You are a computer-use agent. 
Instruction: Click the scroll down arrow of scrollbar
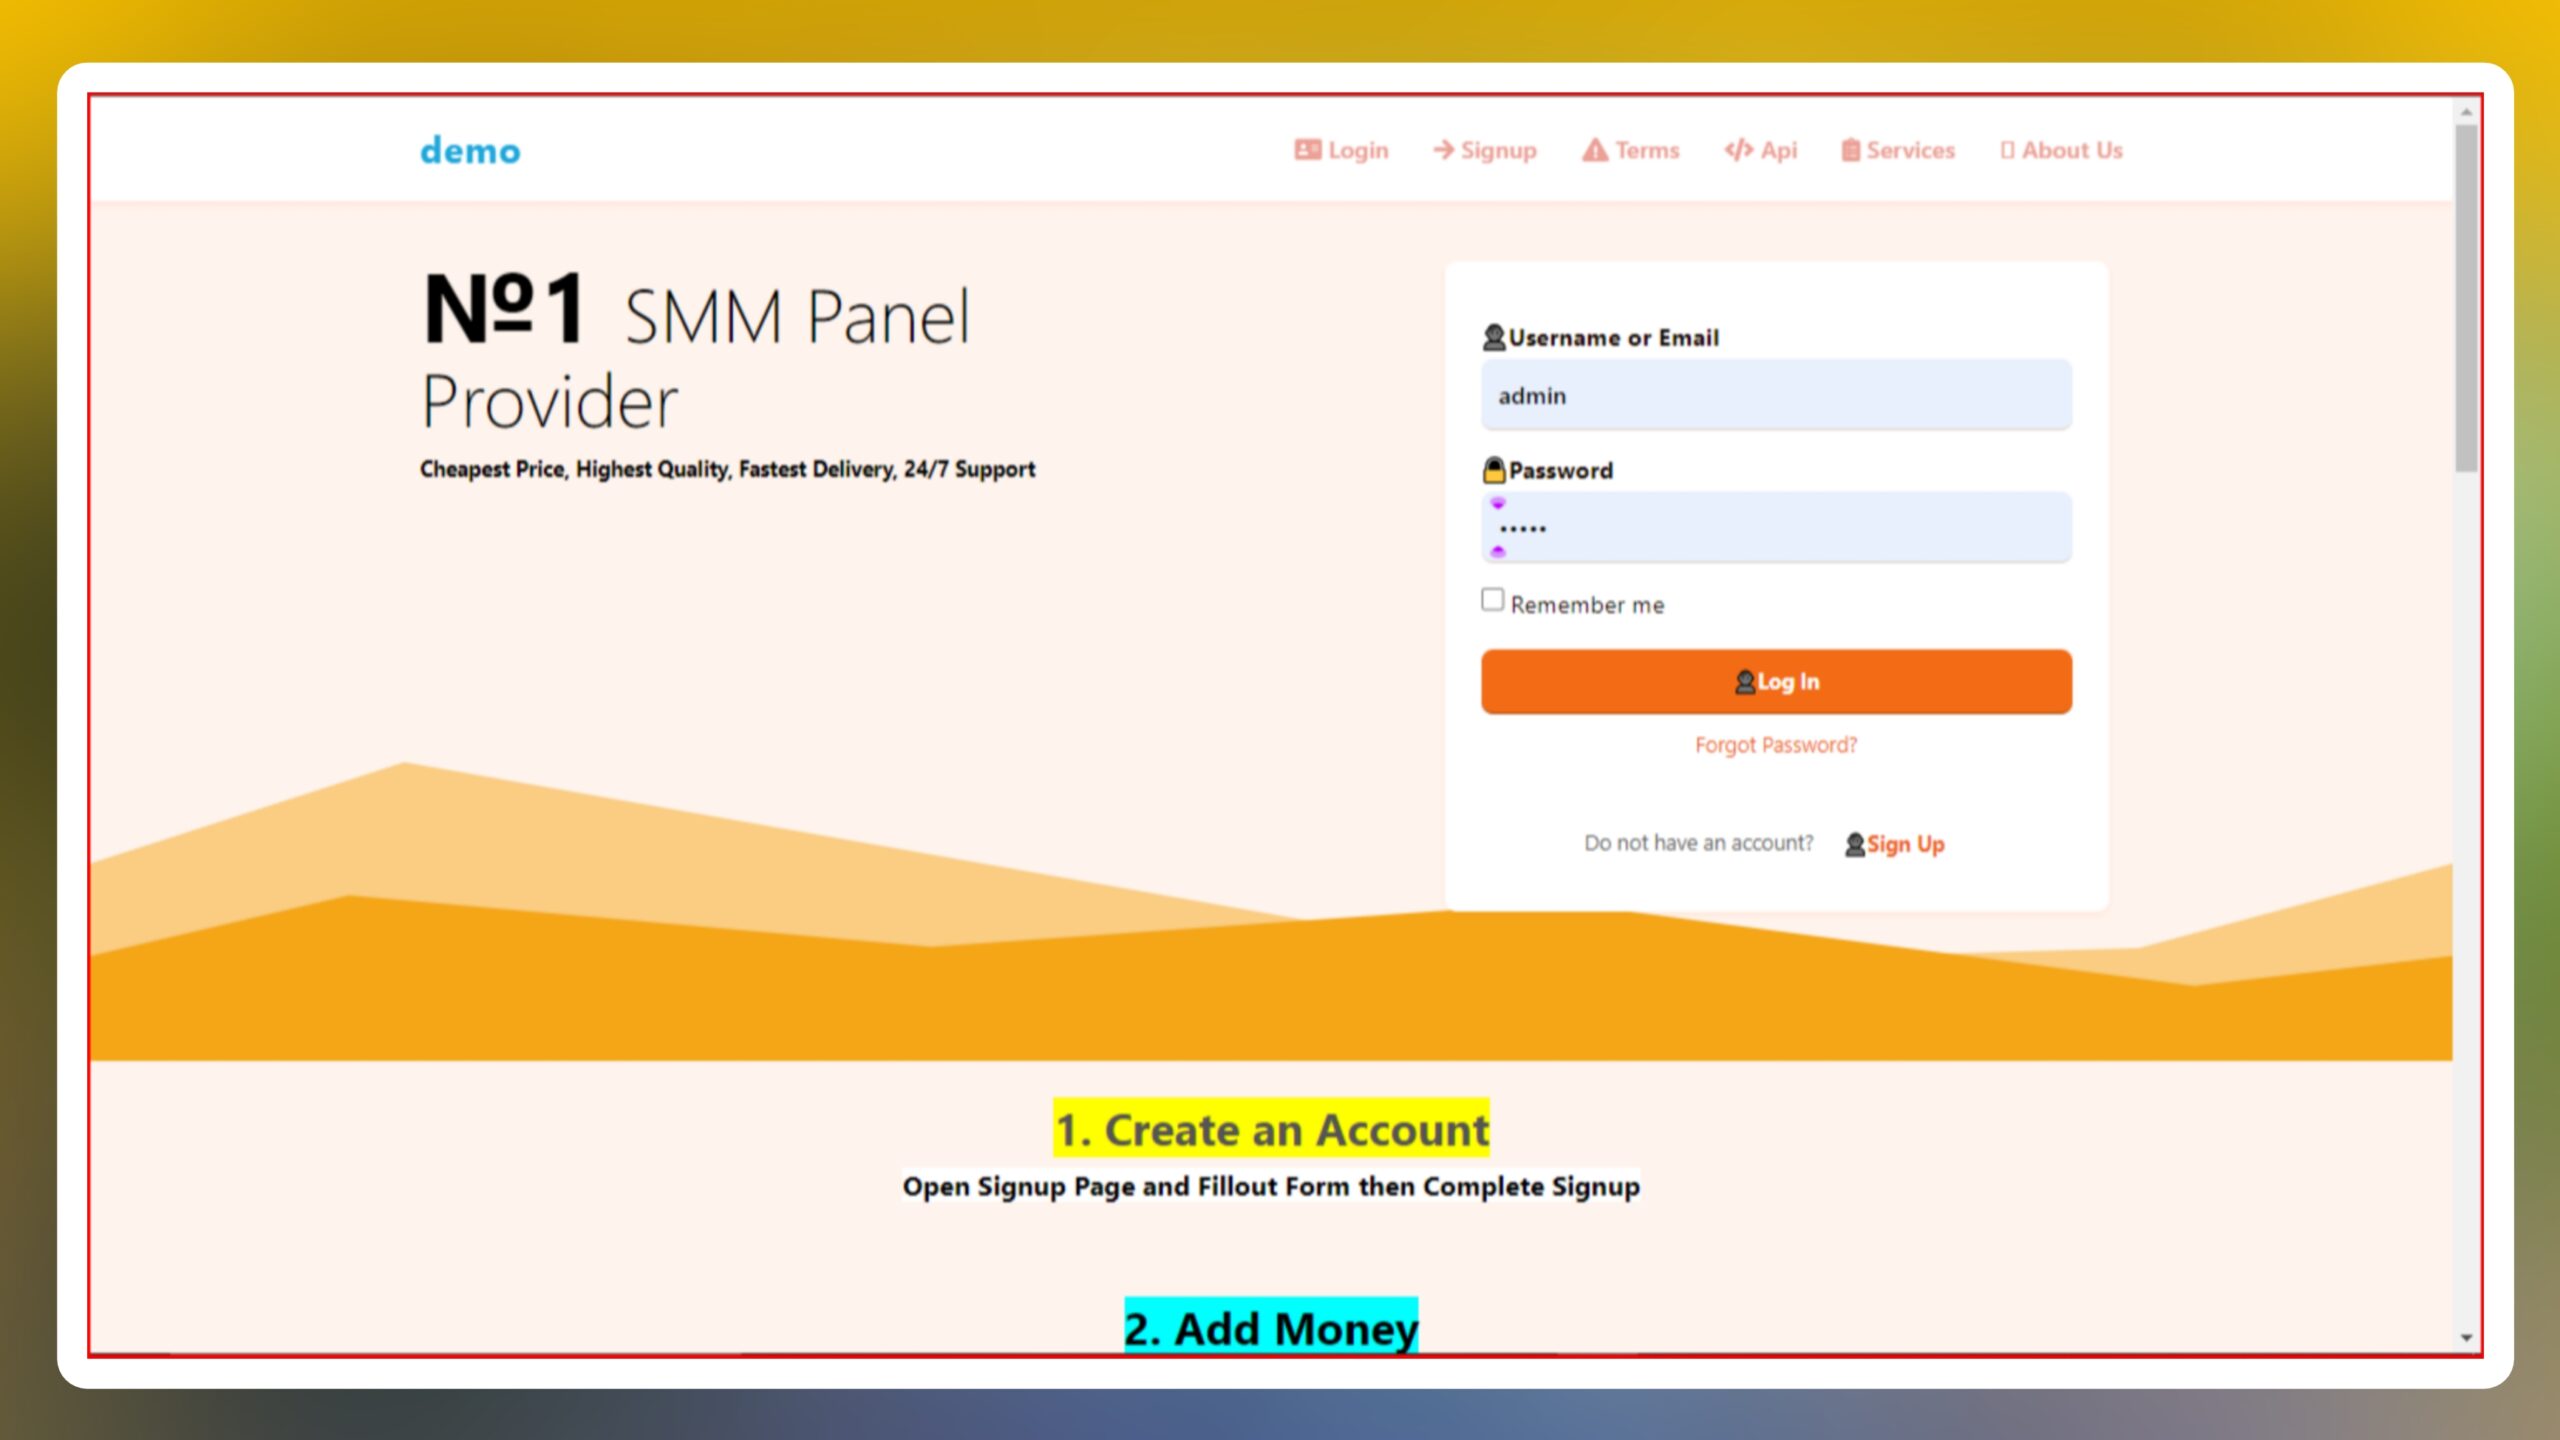tap(2466, 1337)
